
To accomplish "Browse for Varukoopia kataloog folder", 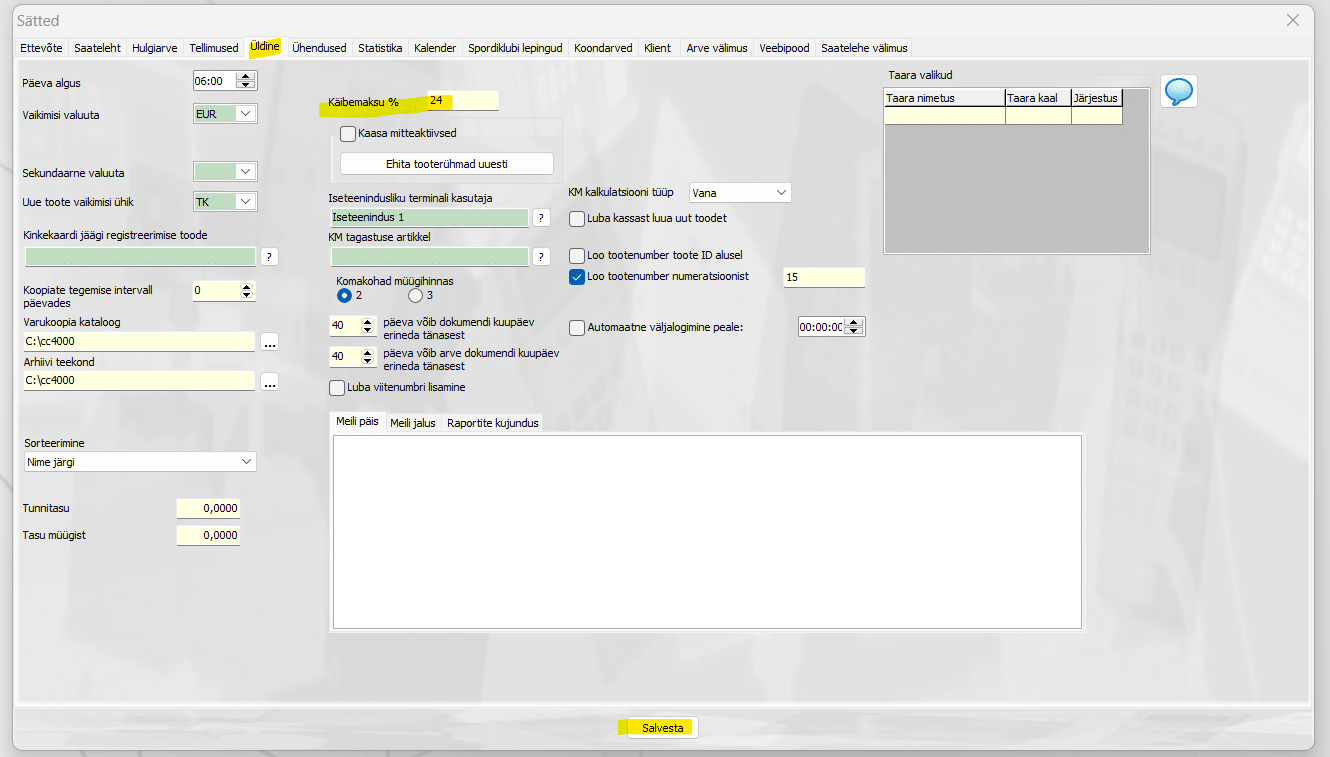I will [x=268, y=342].
